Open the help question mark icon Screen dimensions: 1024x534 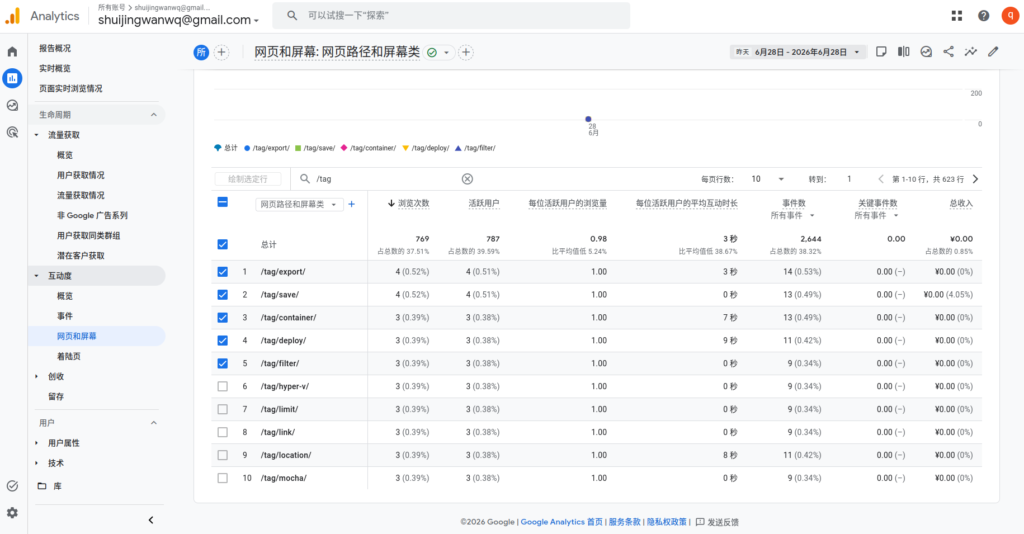tap(984, 16)
